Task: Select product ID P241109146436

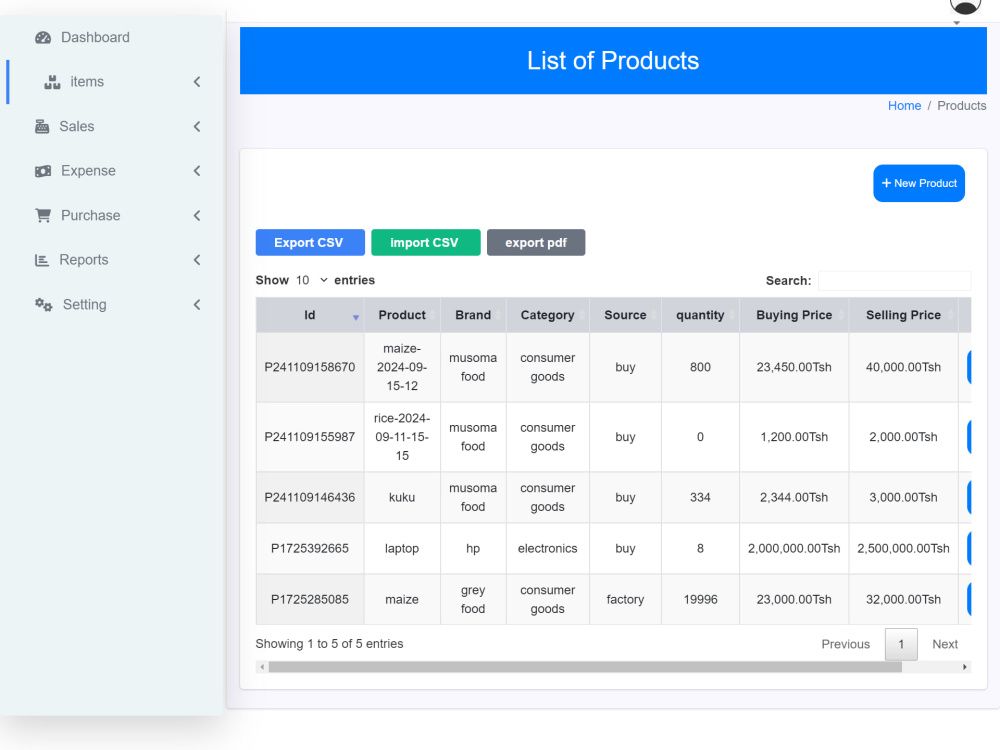Action: coord(310,497)
